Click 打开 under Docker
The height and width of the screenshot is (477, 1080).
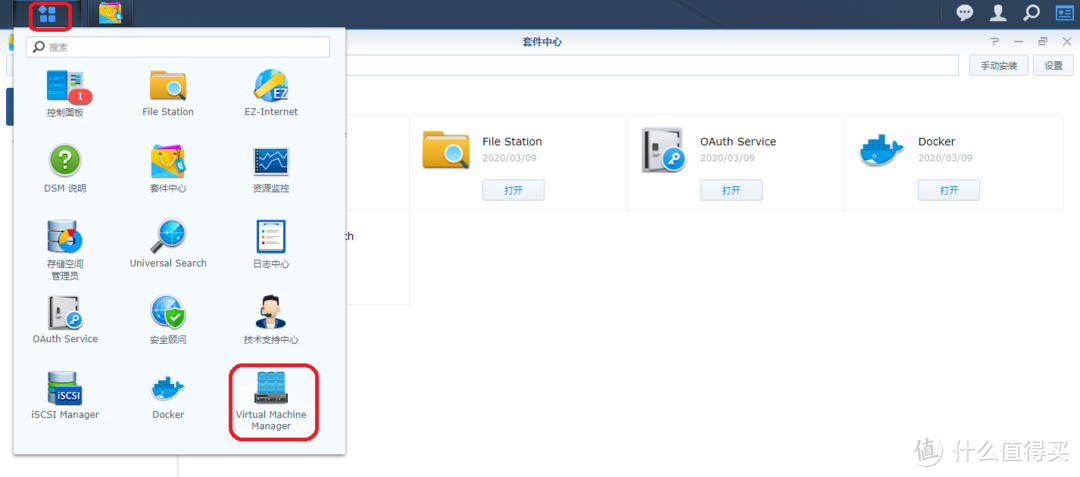(x=948, y=190)
